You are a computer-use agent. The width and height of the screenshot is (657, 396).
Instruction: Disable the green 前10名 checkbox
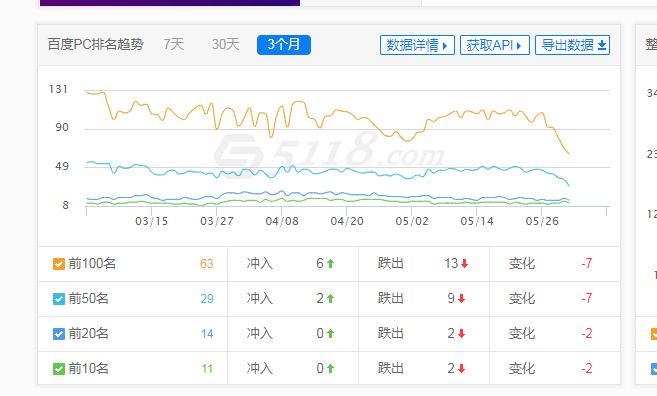[x=59, y=369]
